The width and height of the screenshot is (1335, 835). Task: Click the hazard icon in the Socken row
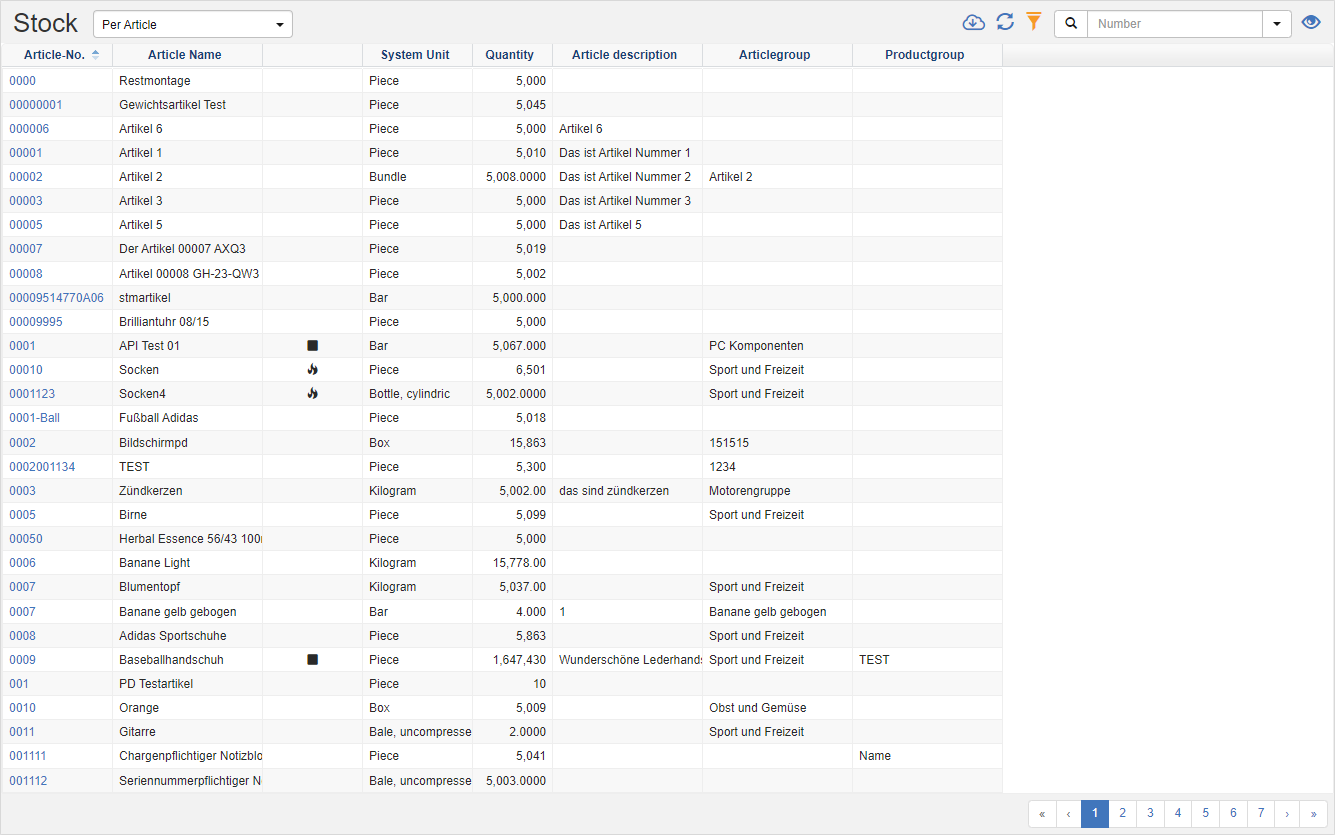pyautogui.click(x=313, y=369)
